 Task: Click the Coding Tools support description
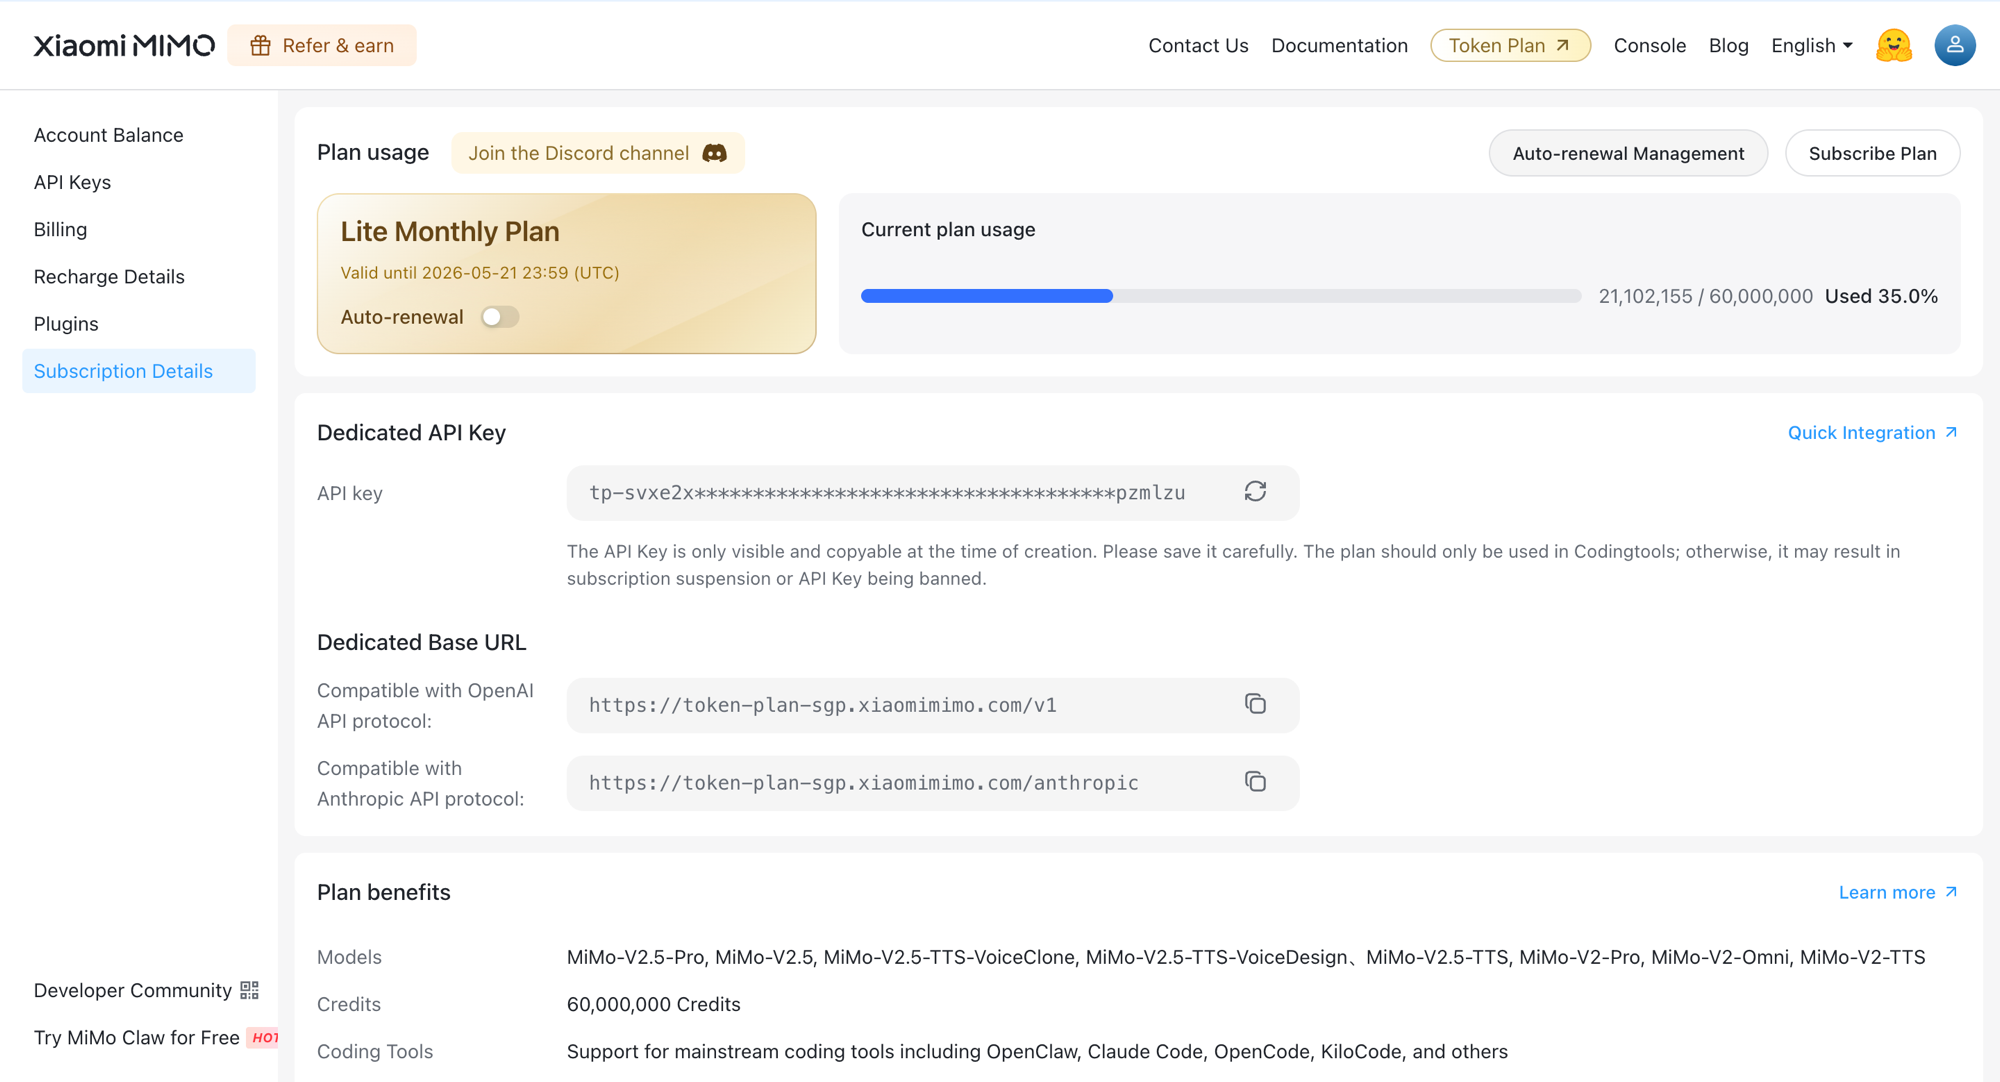pyautogui.click(x=1037, y=1051)
